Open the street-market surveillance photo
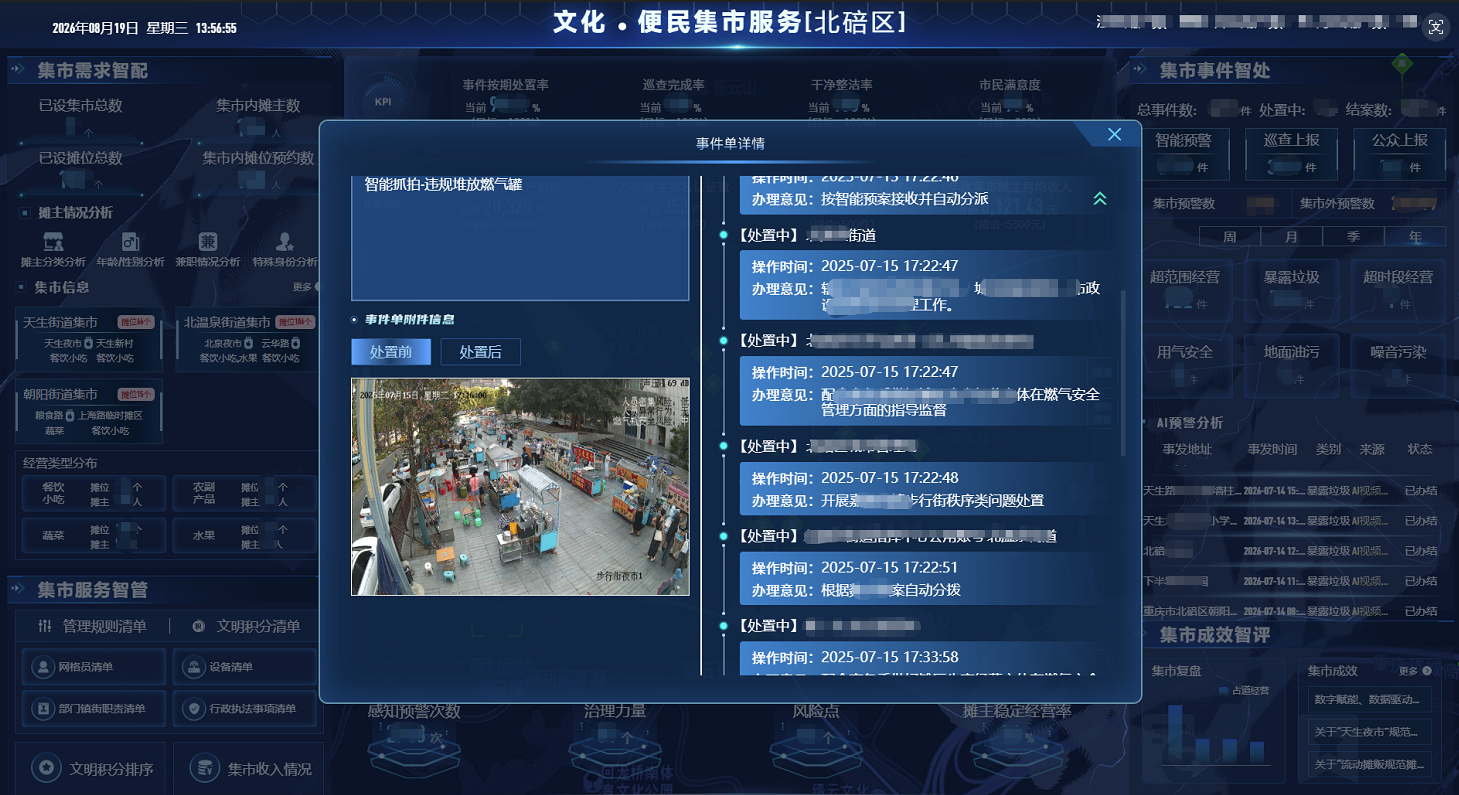This screenshot has height=795, width=1459. [x=520, y=487]
